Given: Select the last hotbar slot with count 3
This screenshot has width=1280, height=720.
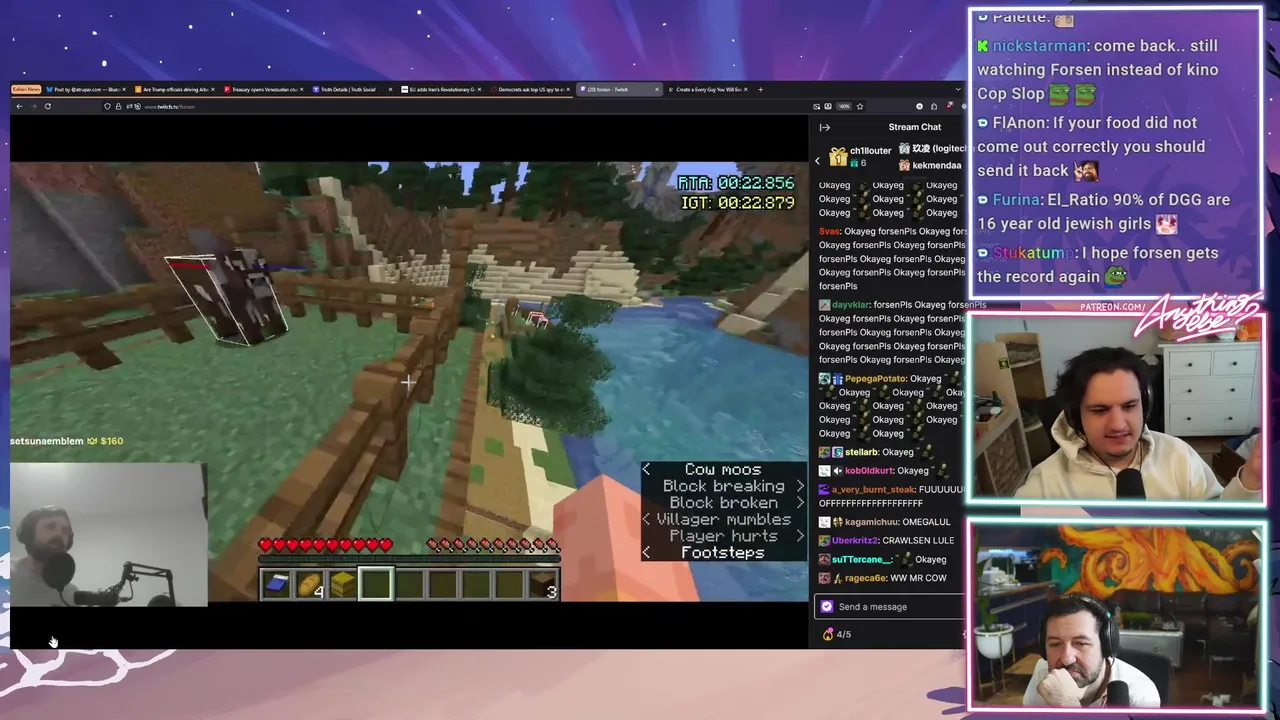Looking at the screenshot, I should [x=542, y=584].
